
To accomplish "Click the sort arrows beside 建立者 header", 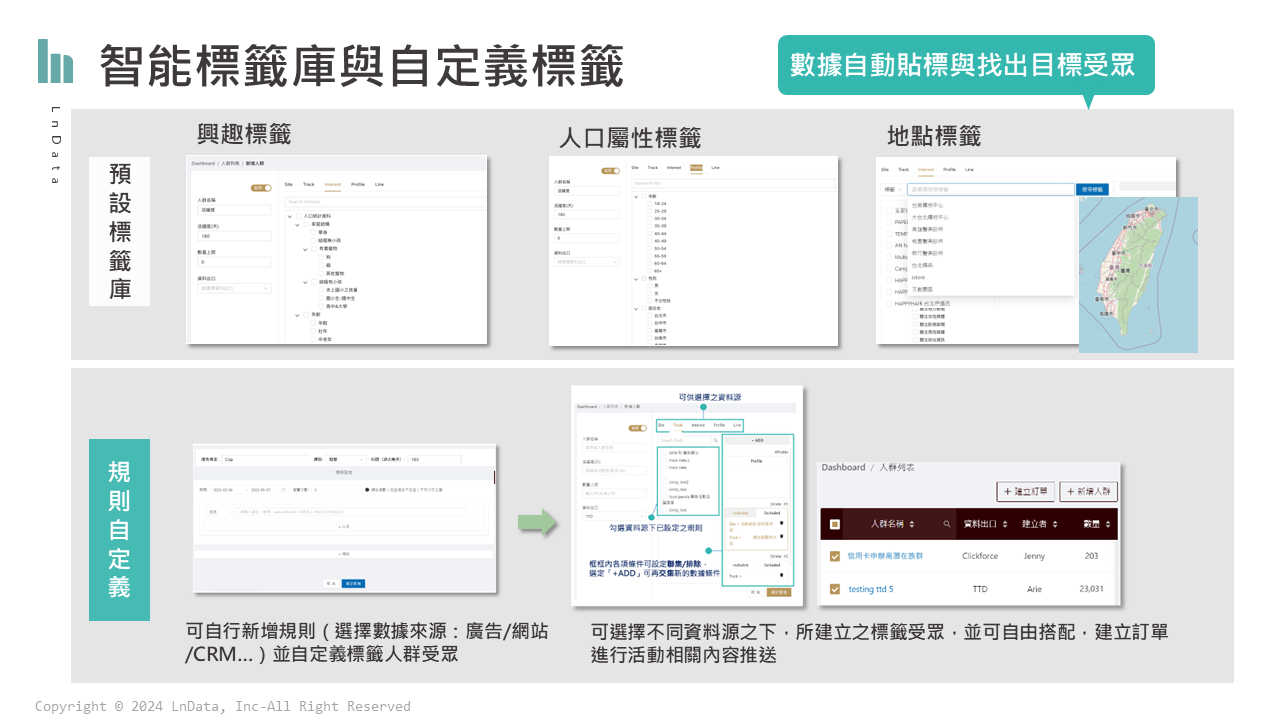I will click(1056, 524).
